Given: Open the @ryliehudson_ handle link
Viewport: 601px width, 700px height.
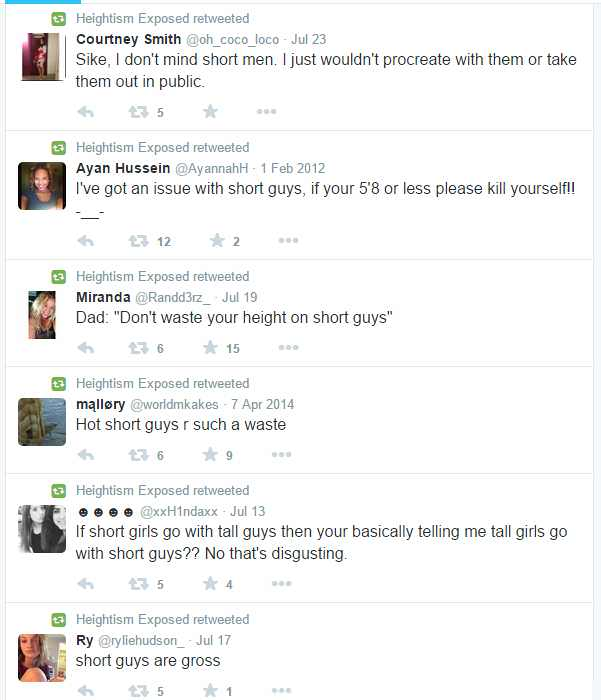Looking at the screenshot, I should [x=141, y=641].
